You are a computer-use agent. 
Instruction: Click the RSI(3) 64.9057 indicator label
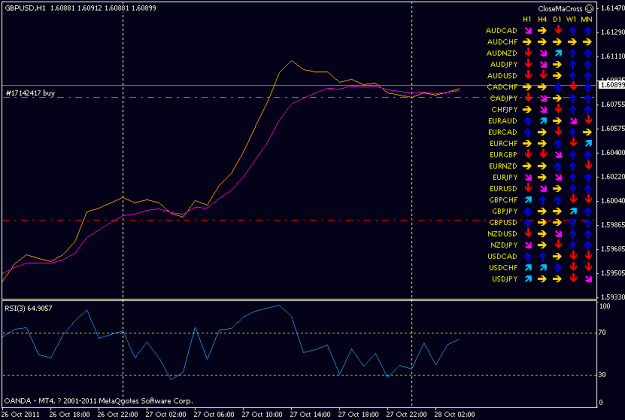point(28,308)
